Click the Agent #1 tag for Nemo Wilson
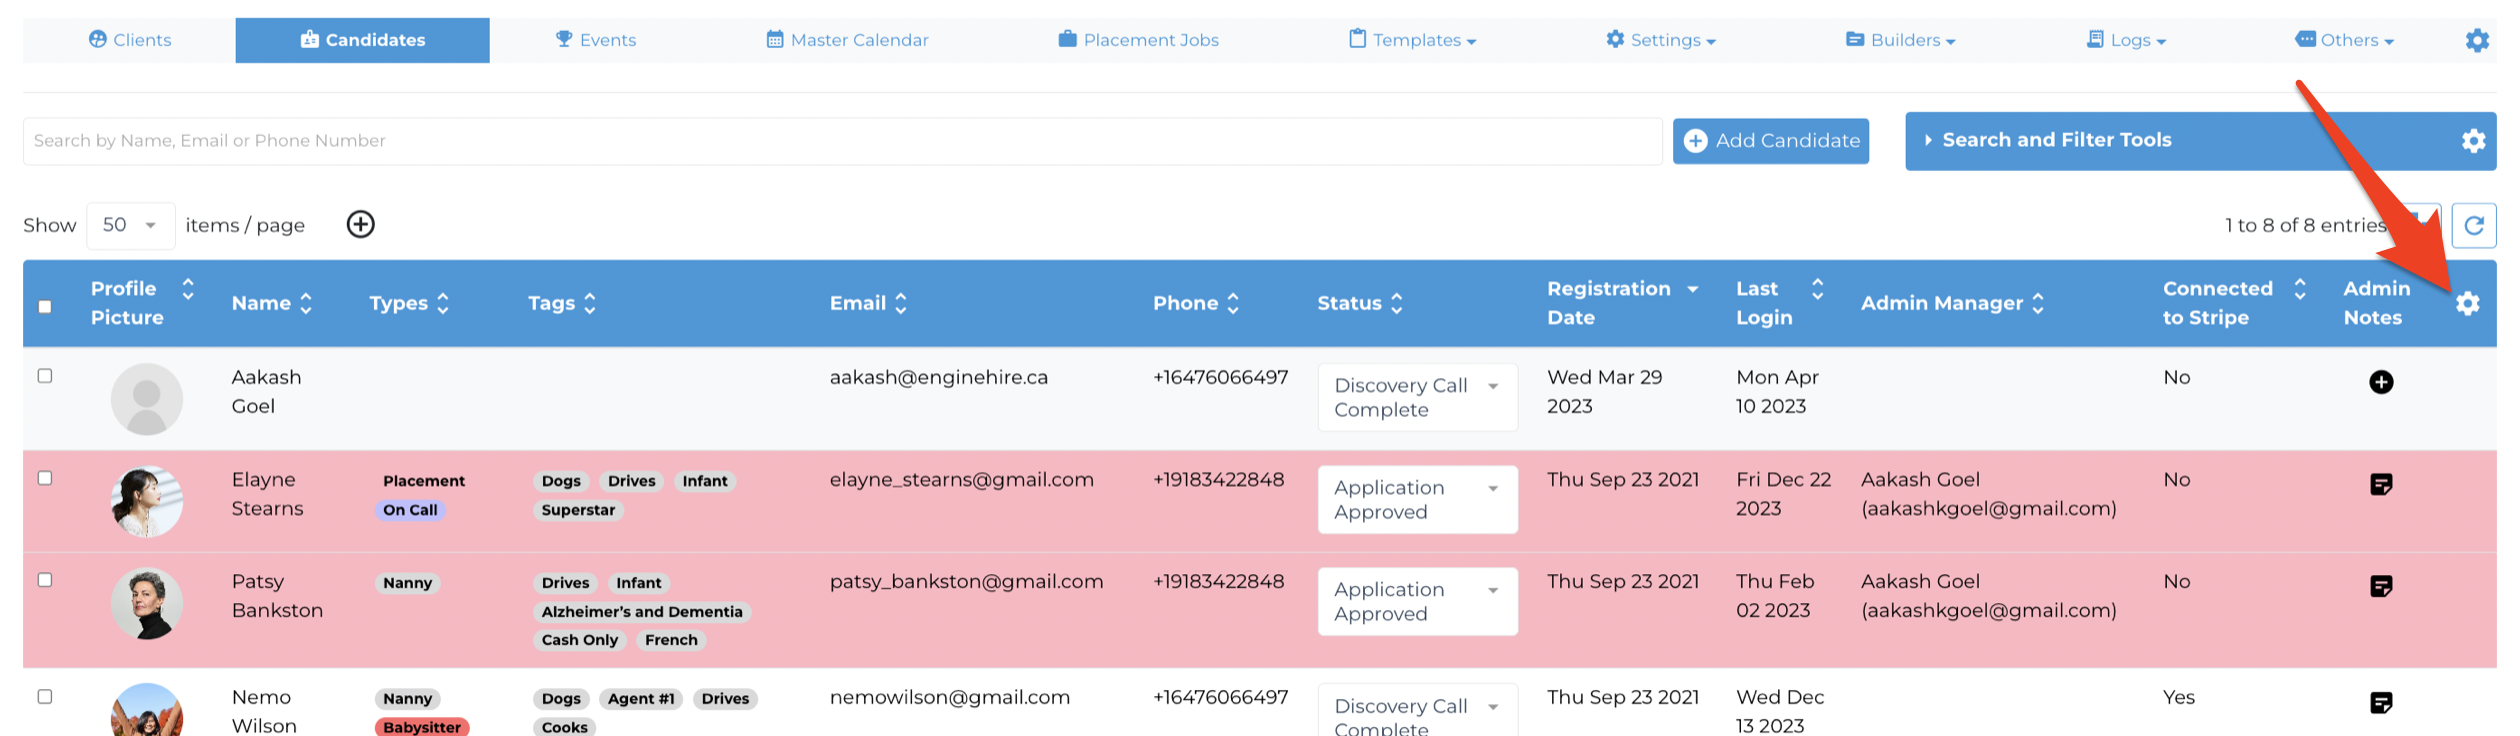2520x736 pixels. 641,699
